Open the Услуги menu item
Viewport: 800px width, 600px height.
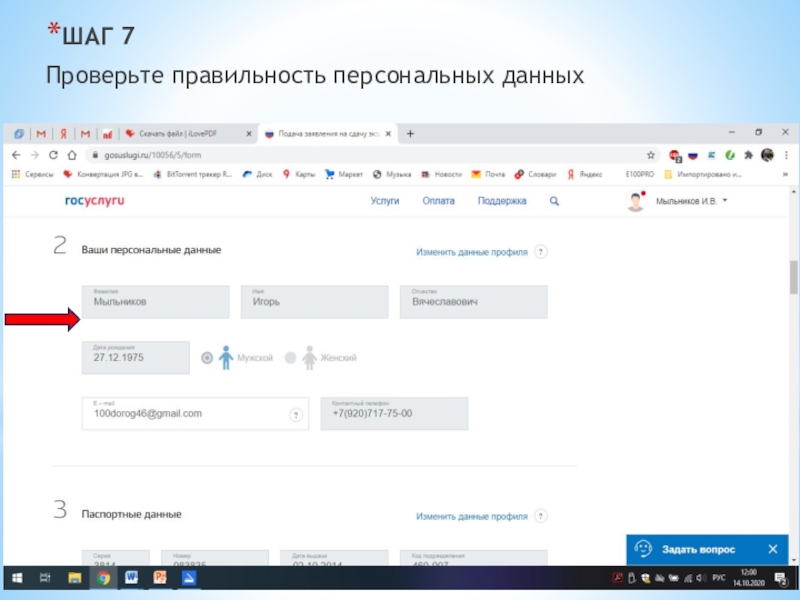[385, 201]
